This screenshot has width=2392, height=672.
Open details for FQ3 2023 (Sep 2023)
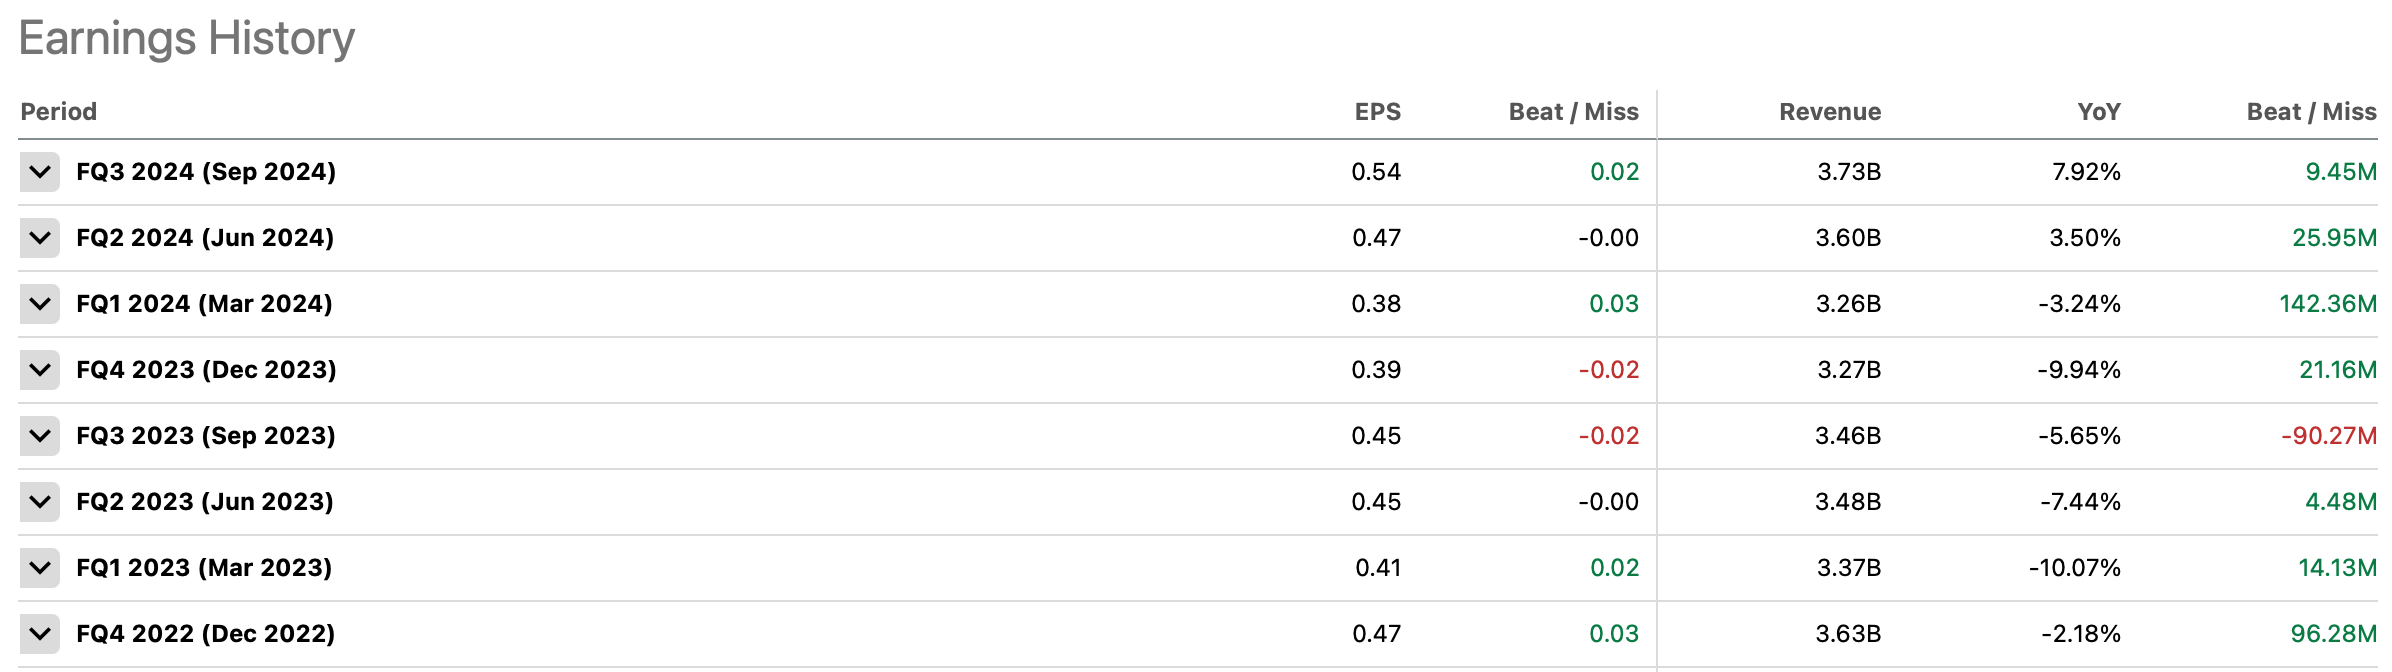click(40, 436)
